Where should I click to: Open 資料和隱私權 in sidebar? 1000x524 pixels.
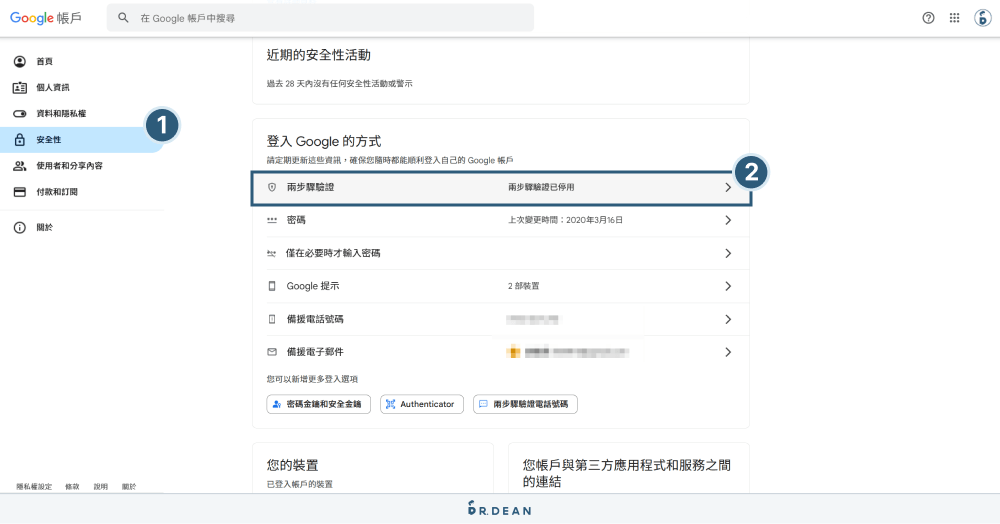(x=61, y=113)
